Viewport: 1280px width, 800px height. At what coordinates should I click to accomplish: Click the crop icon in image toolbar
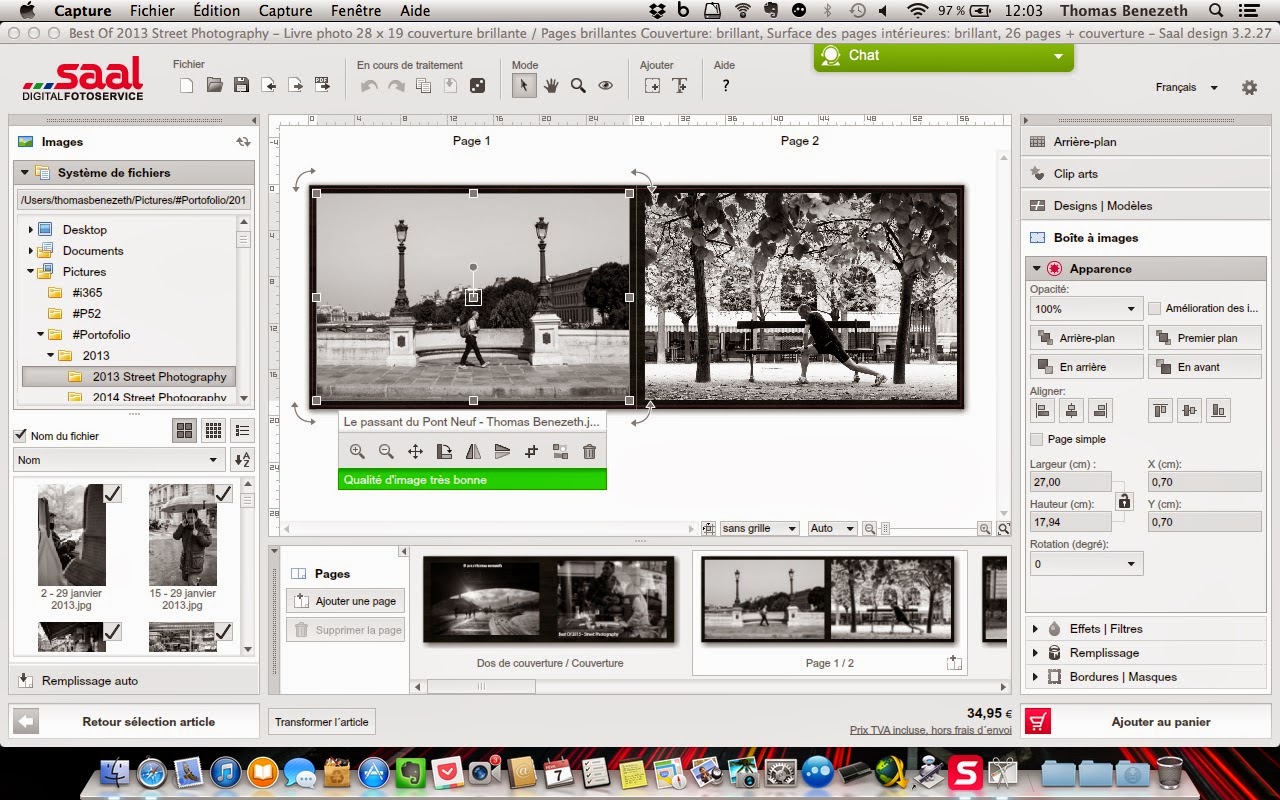pyautogui.click(x=532, y=452)
